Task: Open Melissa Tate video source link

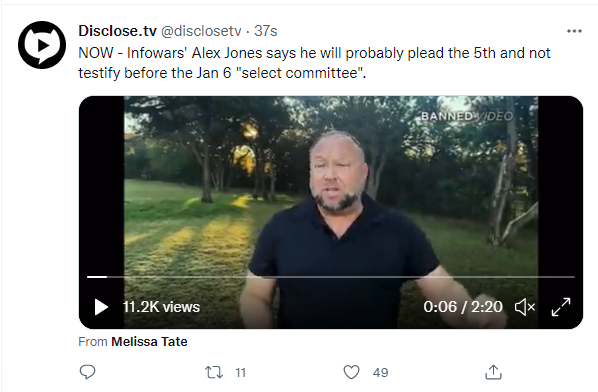Action: click(149, 341)
